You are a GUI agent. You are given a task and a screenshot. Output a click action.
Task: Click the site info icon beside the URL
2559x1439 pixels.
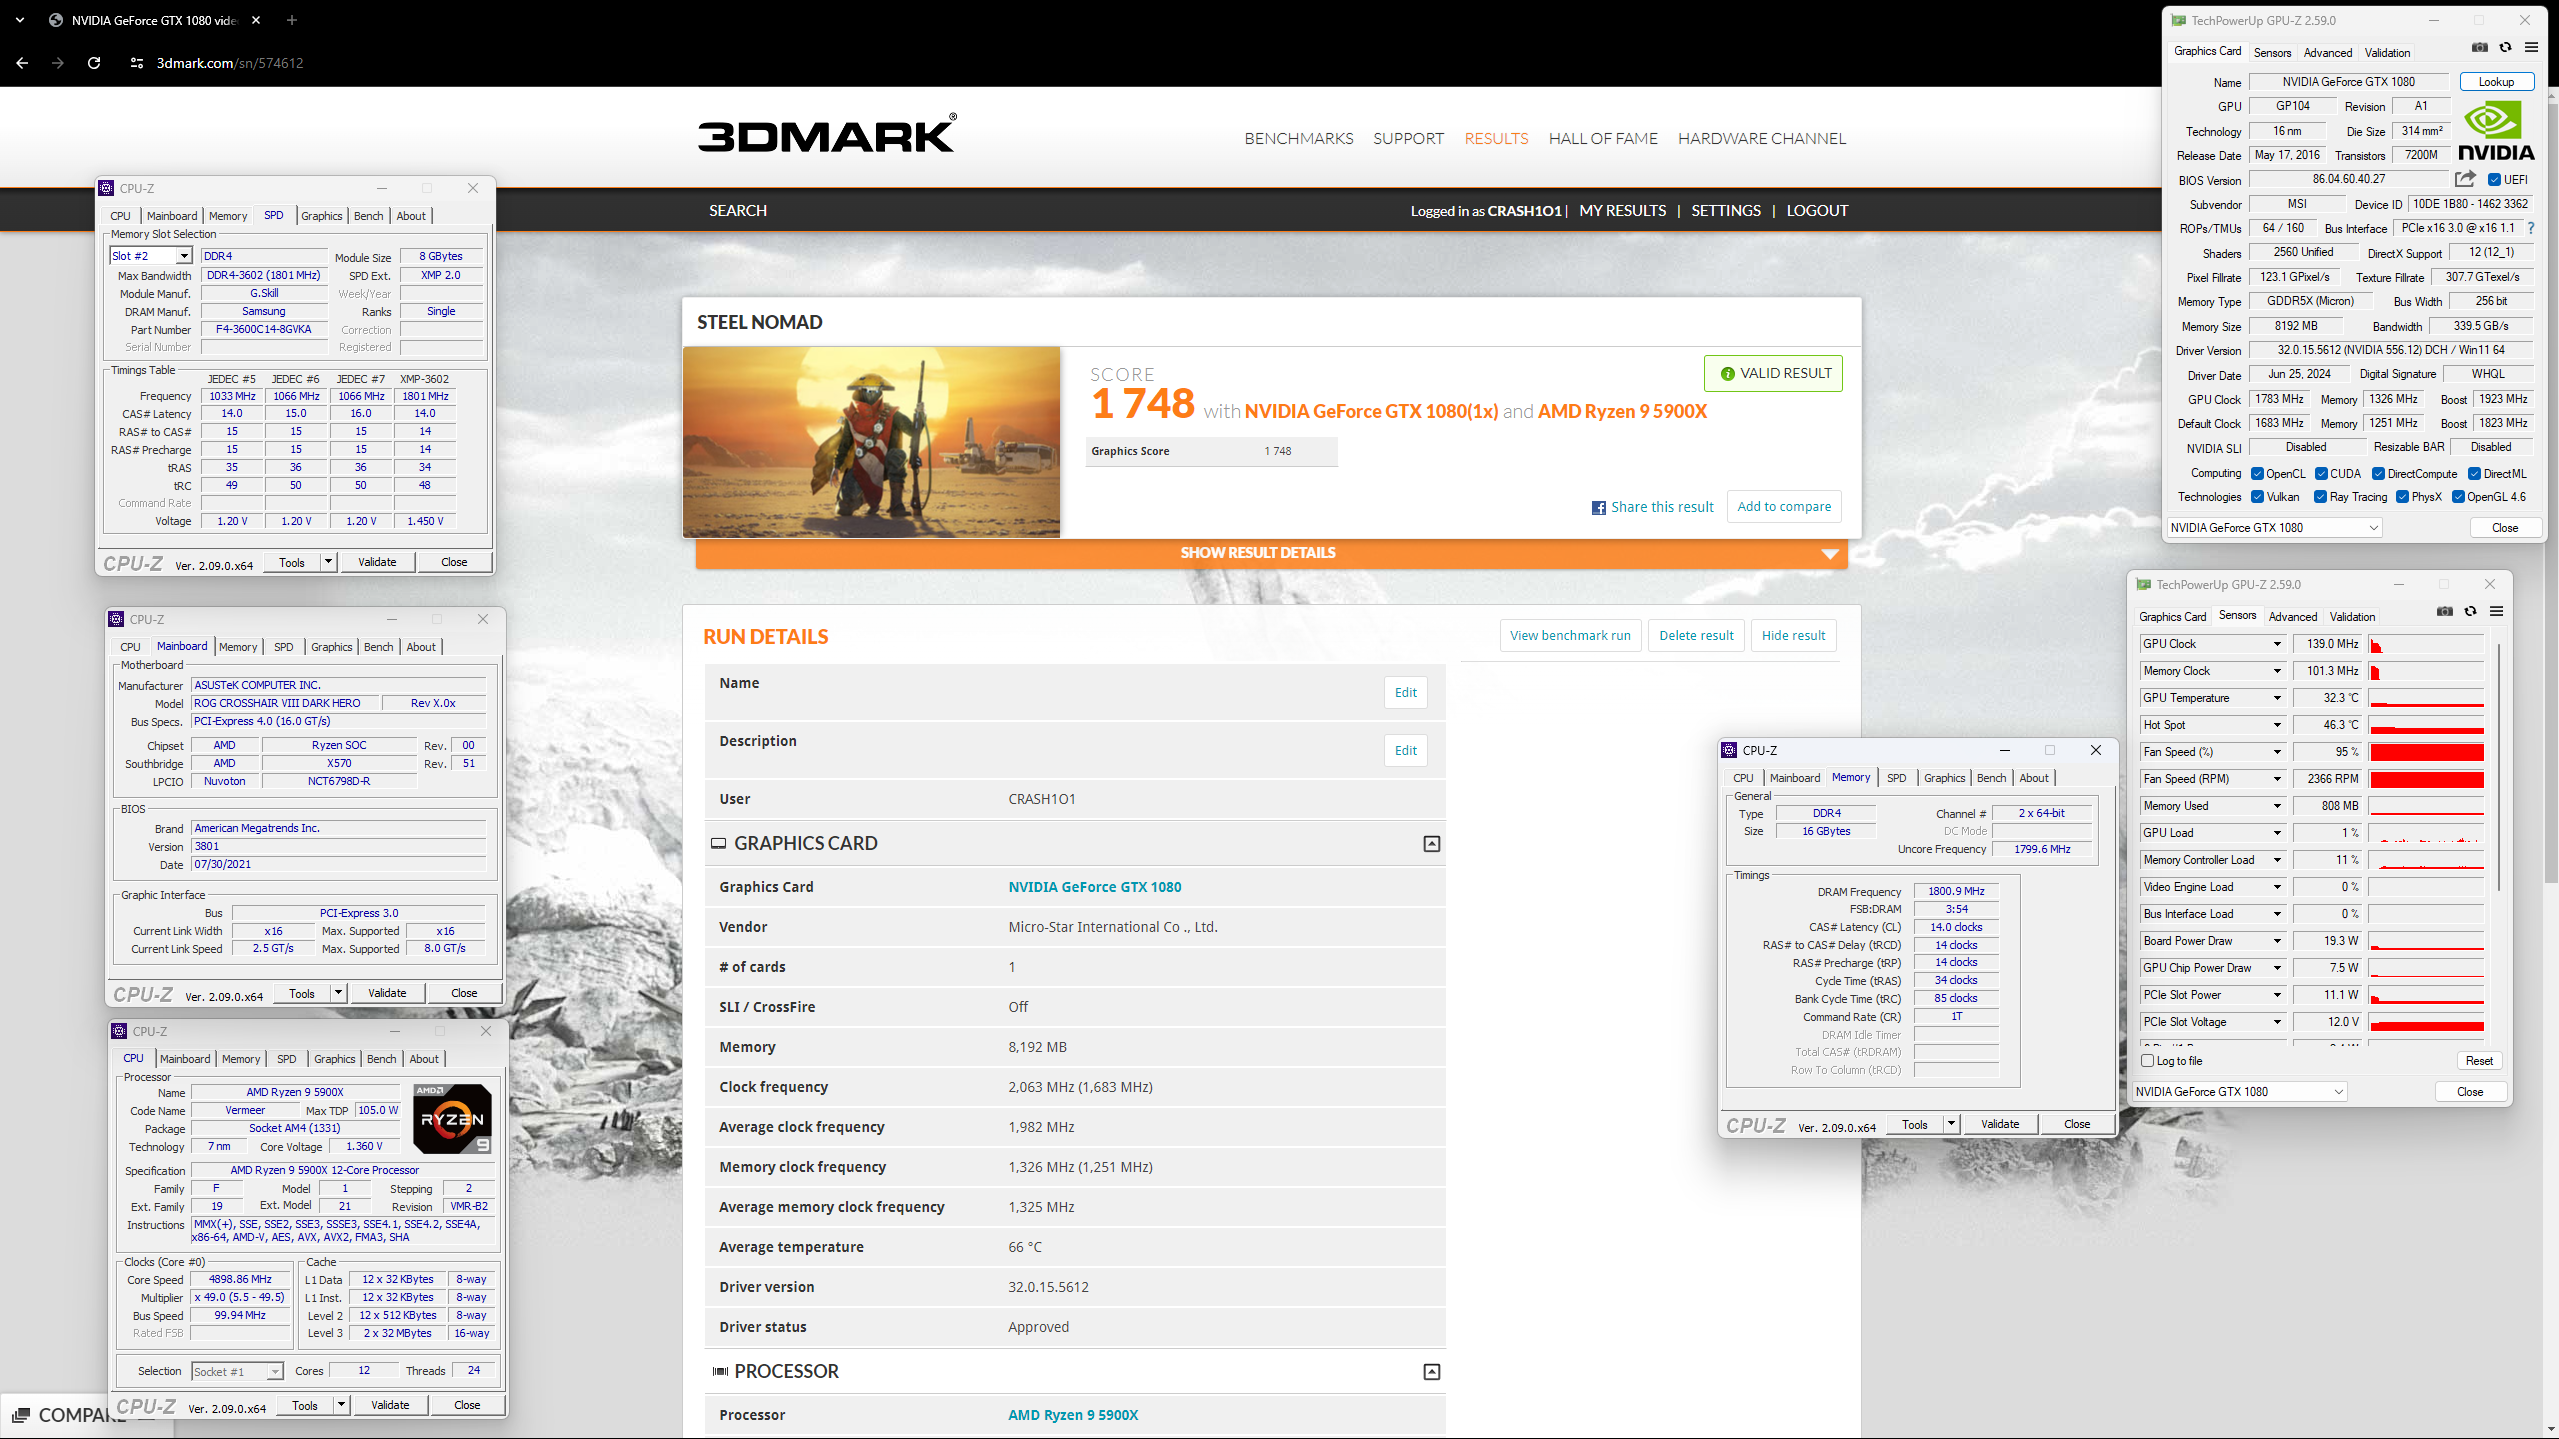(x=137, y=63)
